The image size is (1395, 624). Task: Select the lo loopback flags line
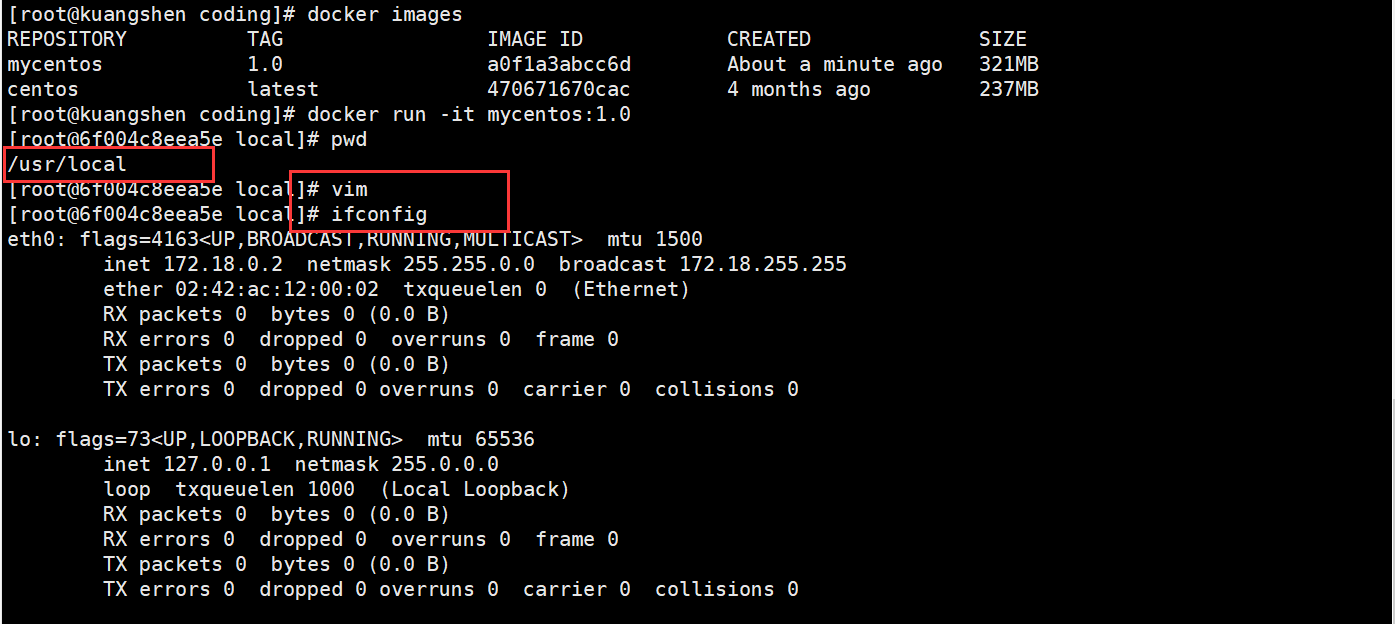click(x=271, y=439)
